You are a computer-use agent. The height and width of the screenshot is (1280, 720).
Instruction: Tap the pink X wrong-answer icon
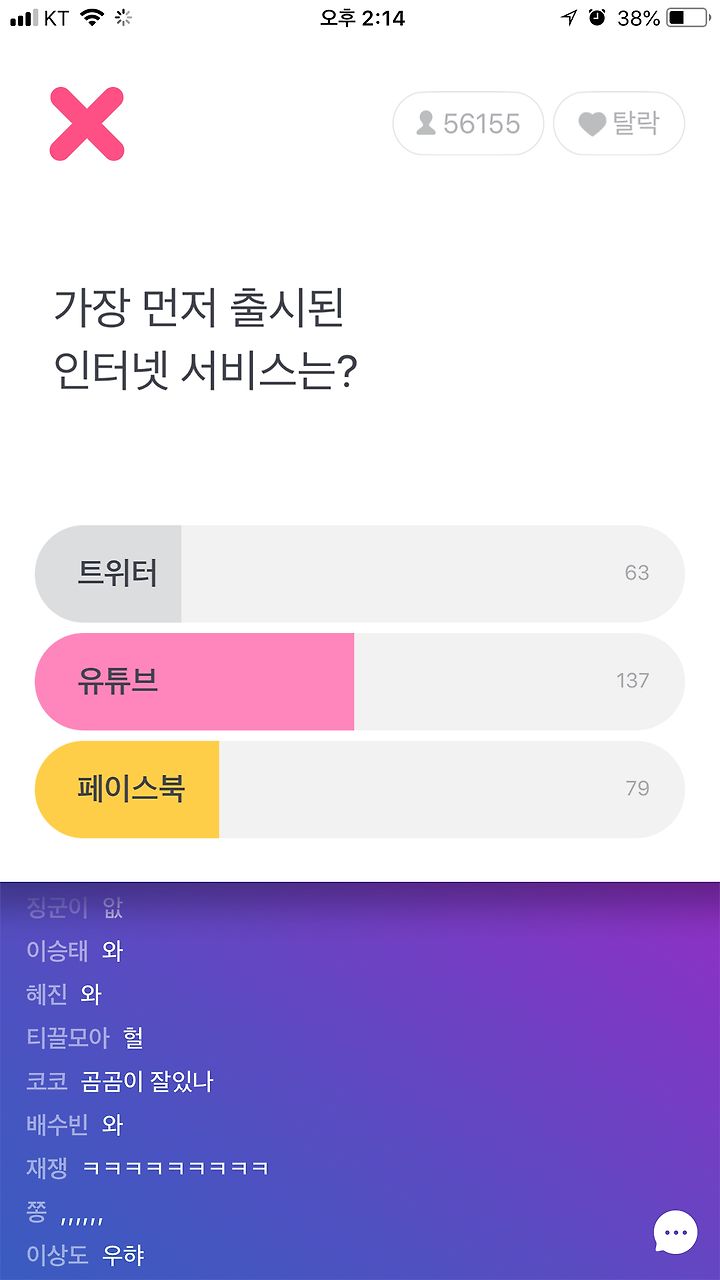coord(87,124)
